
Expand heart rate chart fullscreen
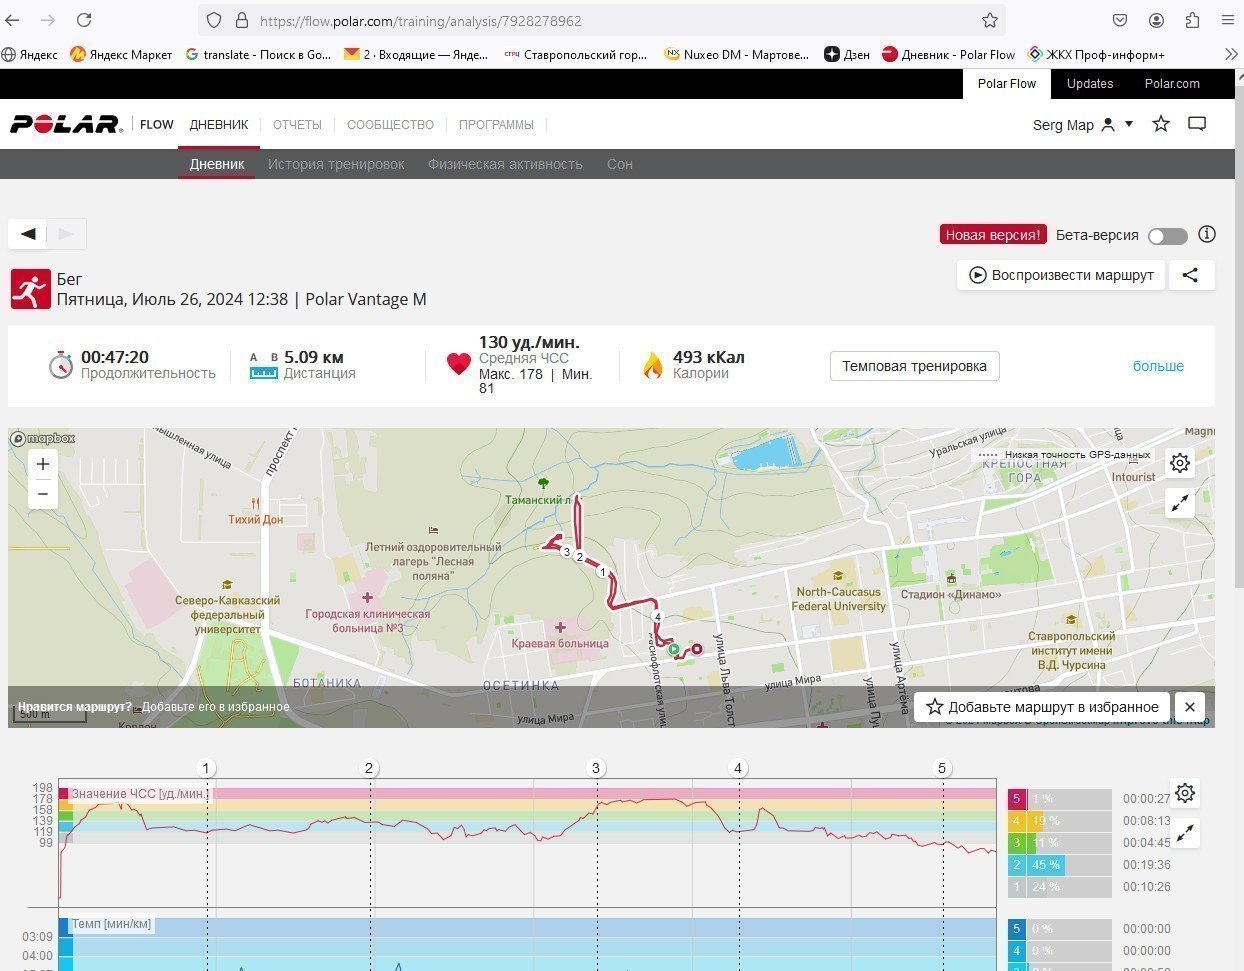(1185, 833)
